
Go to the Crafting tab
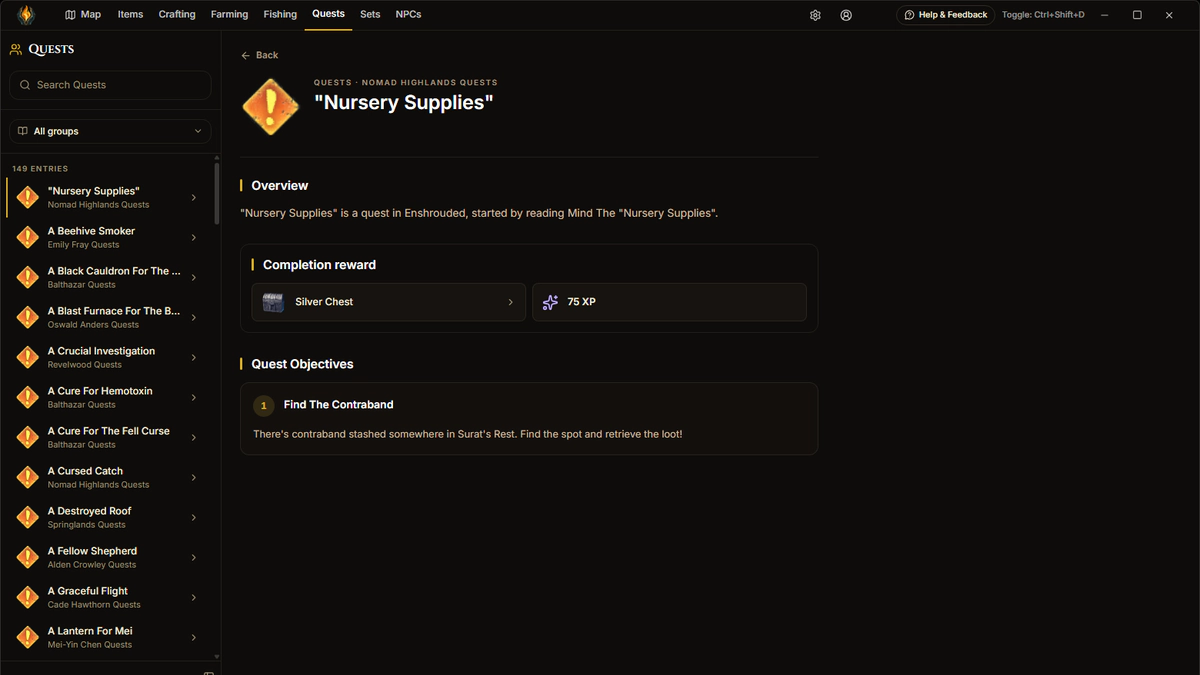(177, 15)
